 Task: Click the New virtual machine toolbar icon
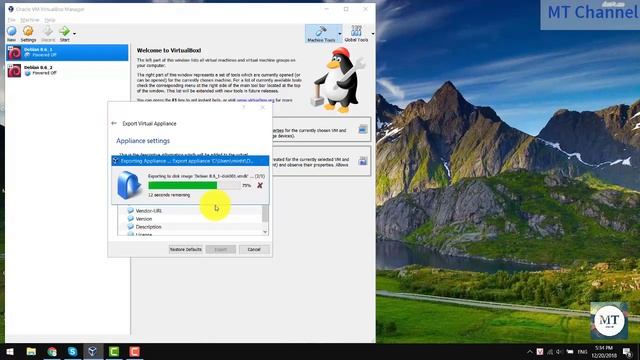(x=11, y=33)
